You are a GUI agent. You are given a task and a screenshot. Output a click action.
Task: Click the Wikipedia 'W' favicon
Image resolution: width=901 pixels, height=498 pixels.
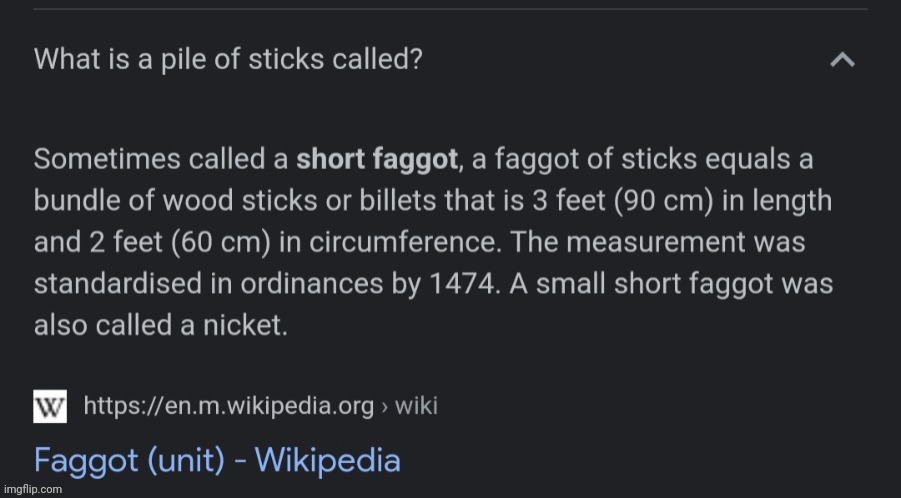[50, 406]
